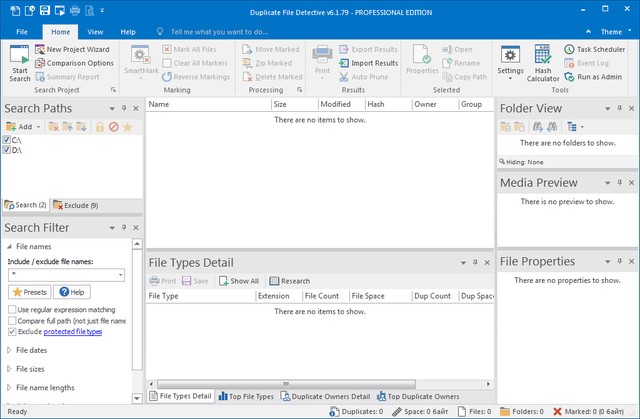Click the Research toolbar button
The image size is (640, 419).
coord(288,281)
